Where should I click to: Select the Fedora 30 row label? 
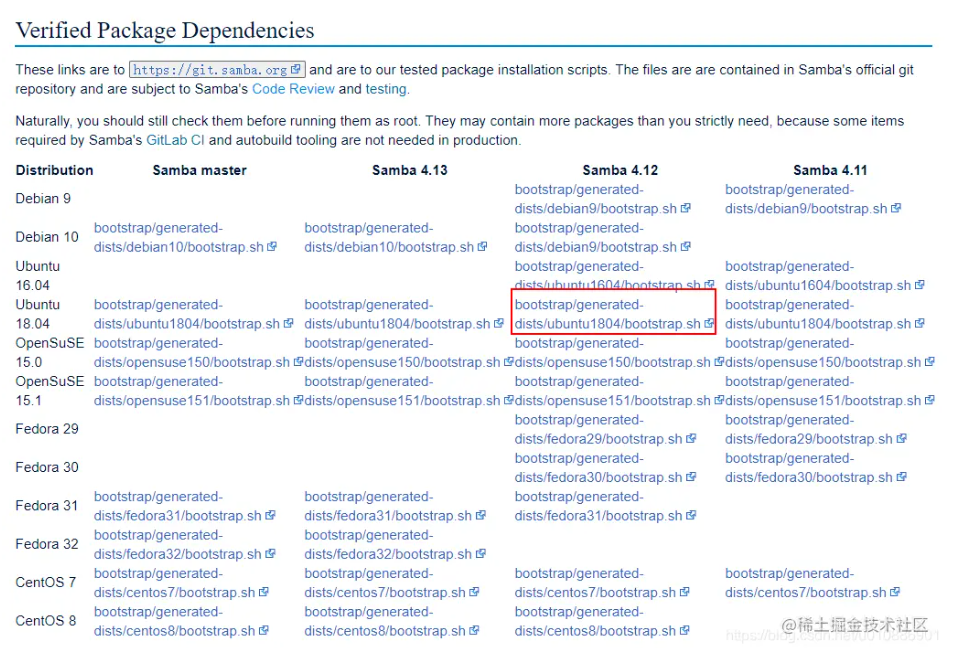47,467
